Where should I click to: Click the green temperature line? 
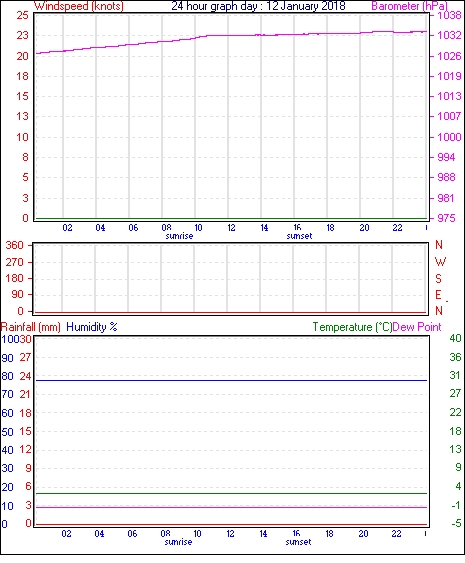tap(231, 493)
